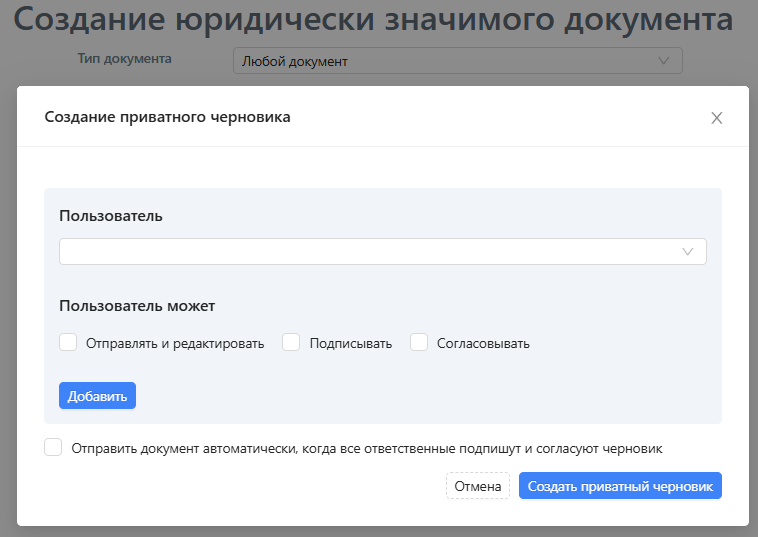This screenshot has height=537, width=758.
Task: Click the 'Пользователь может' section heading
Action: (137, 306)
